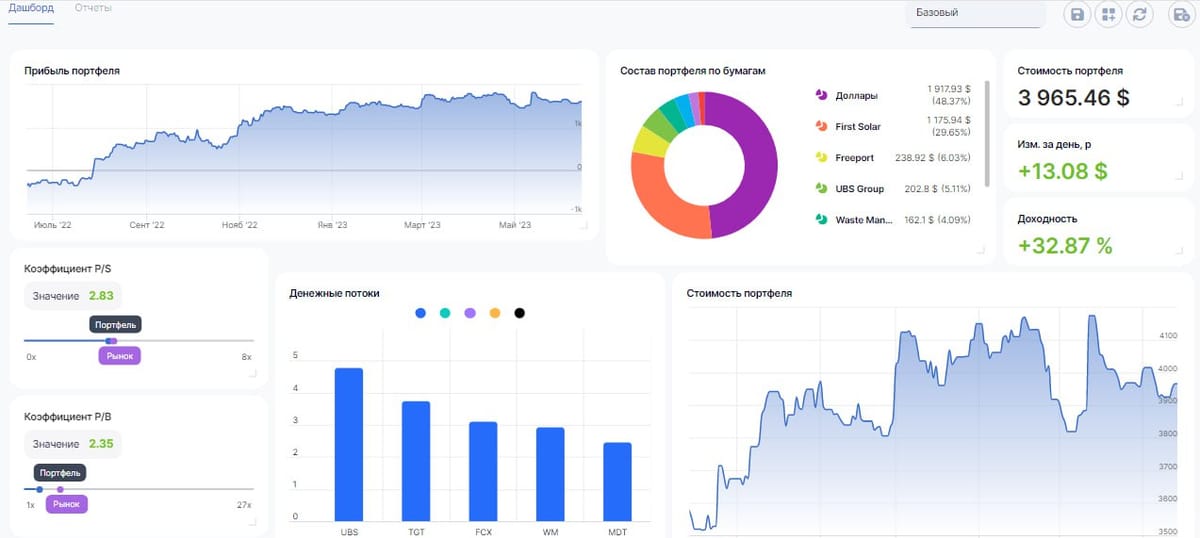Click the purple pie icon next to Доллары

pos(821,95)
